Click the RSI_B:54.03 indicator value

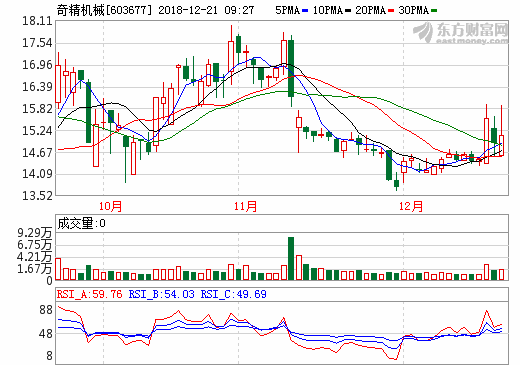coord(161,294)
